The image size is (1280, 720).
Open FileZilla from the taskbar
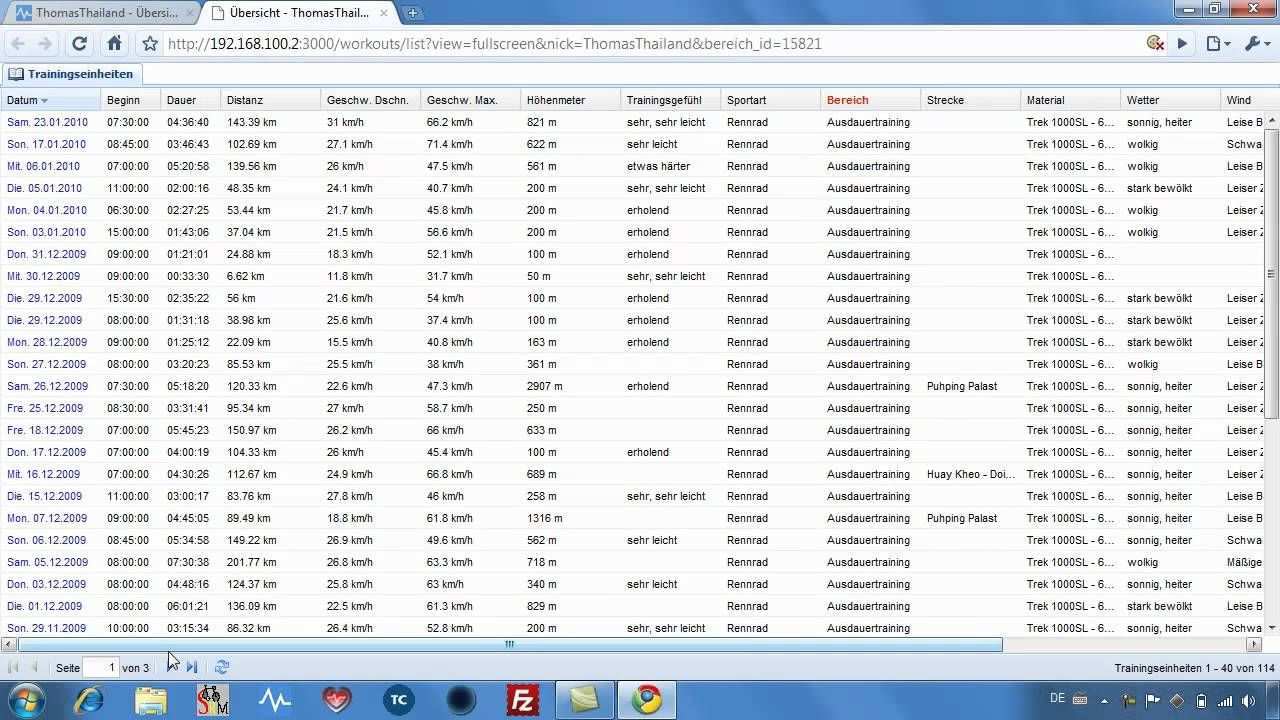click(523, 699)
